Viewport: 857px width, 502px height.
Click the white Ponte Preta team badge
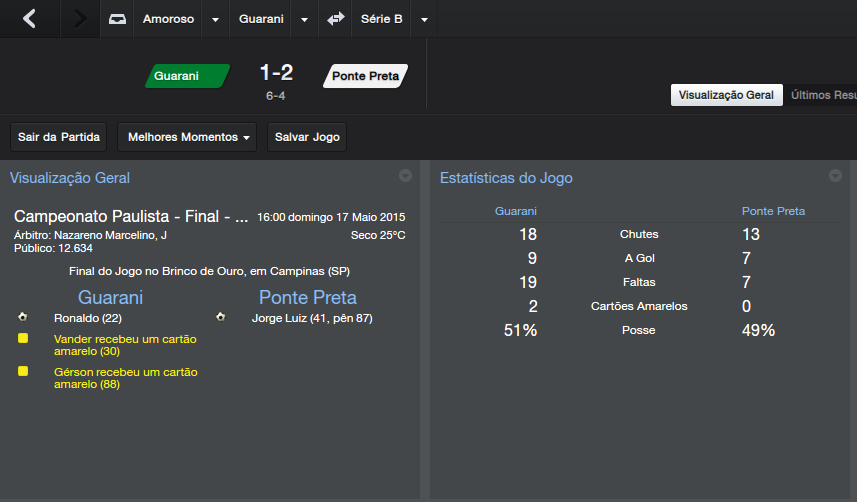pyautogui.click(x=365, y=76)
